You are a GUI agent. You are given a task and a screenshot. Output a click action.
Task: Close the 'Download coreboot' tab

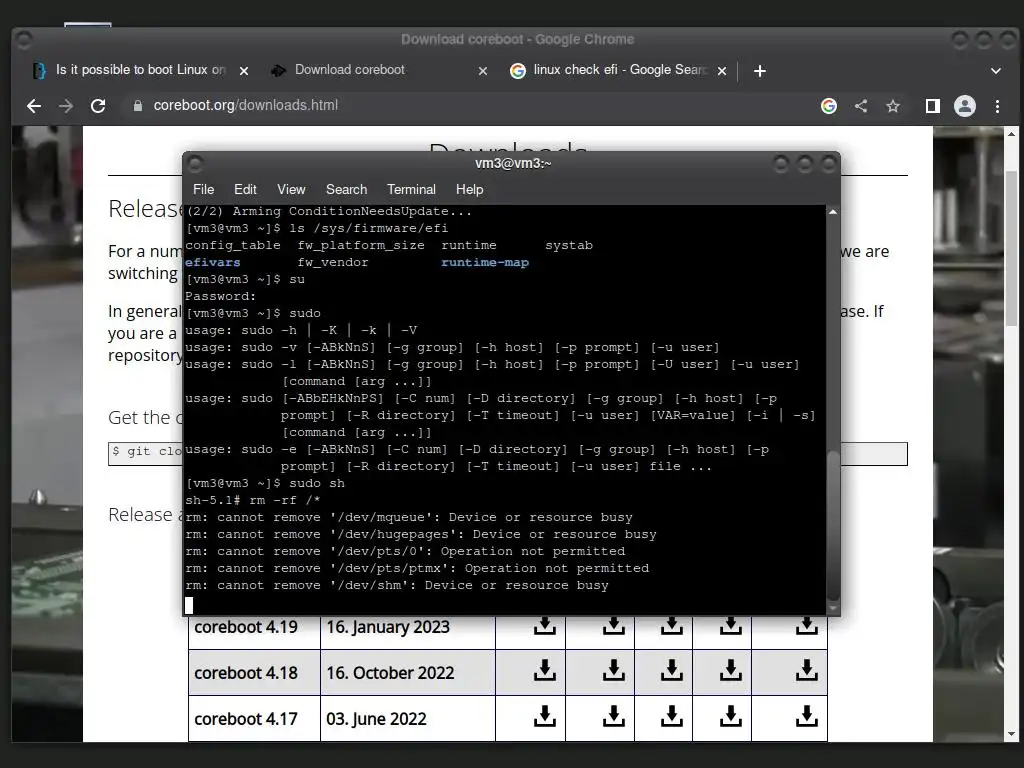(x=483, y=71)
